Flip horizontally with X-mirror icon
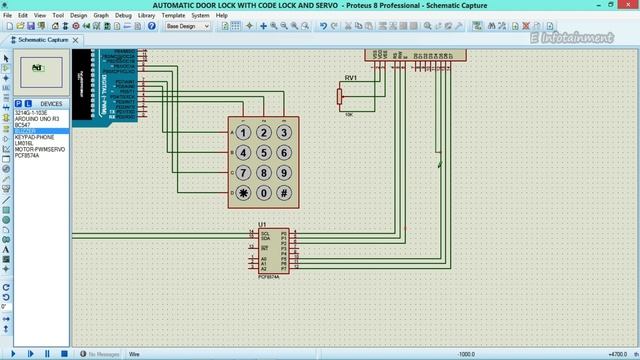 click(6, 319)
